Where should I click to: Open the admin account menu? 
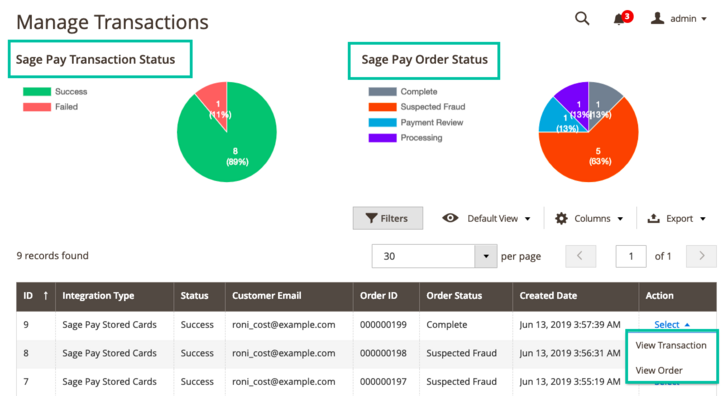pos(679,19)
